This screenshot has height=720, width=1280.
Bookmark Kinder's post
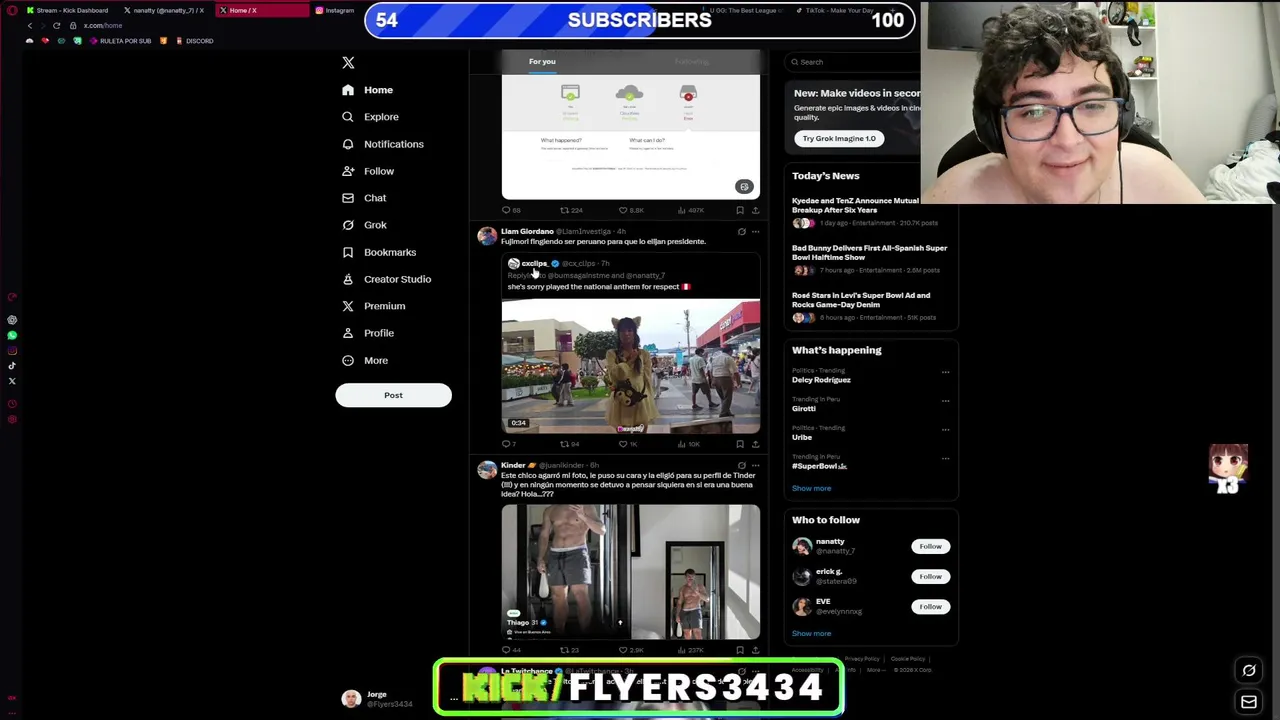740,650
